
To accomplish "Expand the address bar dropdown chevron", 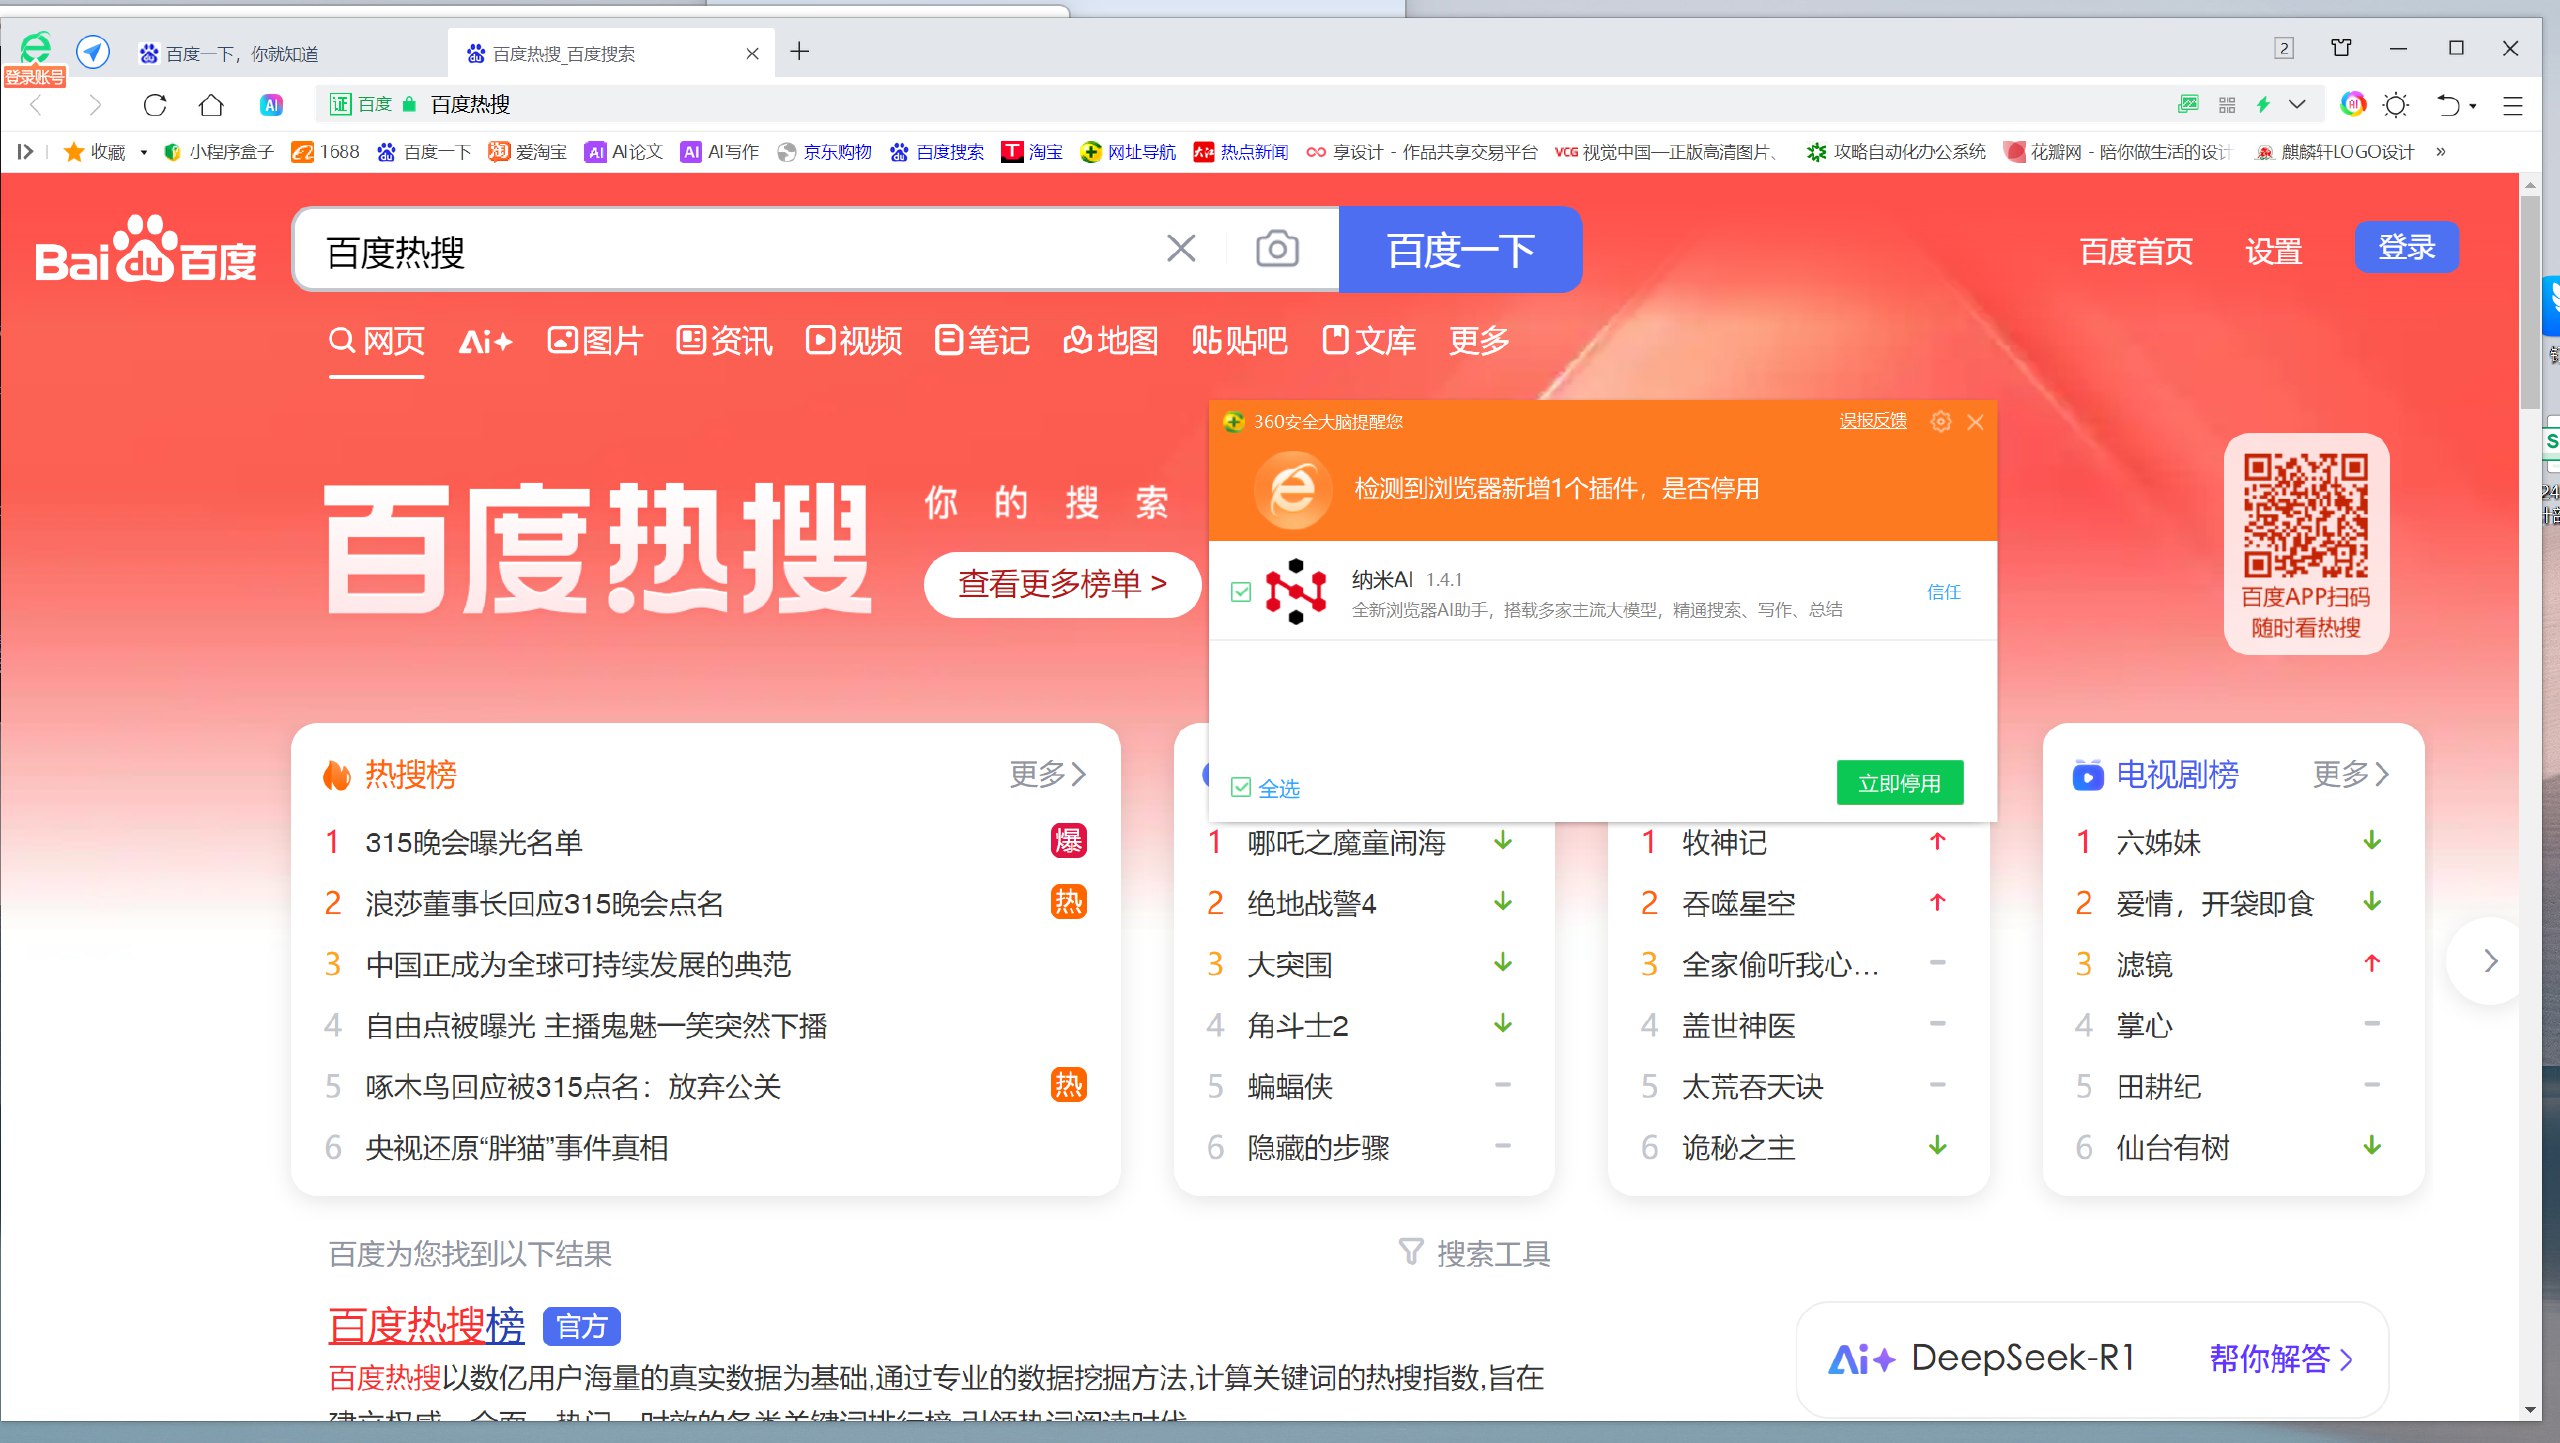I will (x=2297, y=105).
